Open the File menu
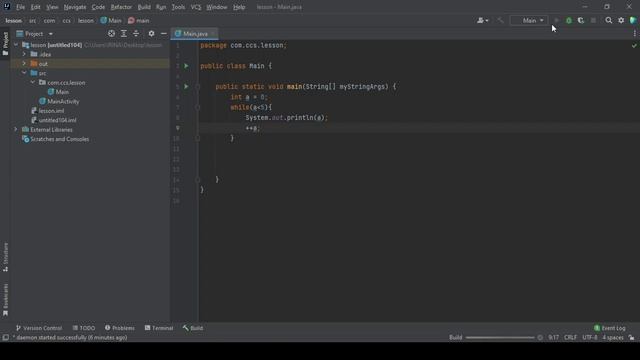Viewport: 640px width, 360px height. click(x=20, y=7)
